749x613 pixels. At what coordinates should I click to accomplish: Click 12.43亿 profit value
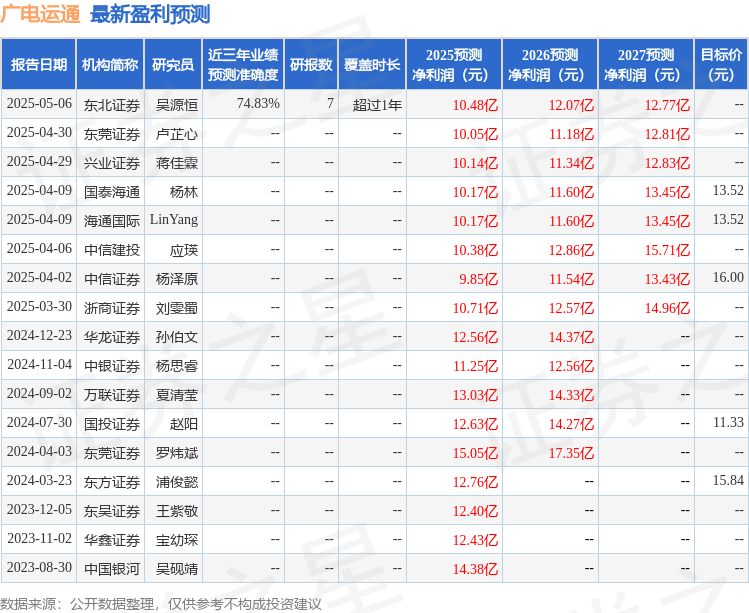pos(475,540)
